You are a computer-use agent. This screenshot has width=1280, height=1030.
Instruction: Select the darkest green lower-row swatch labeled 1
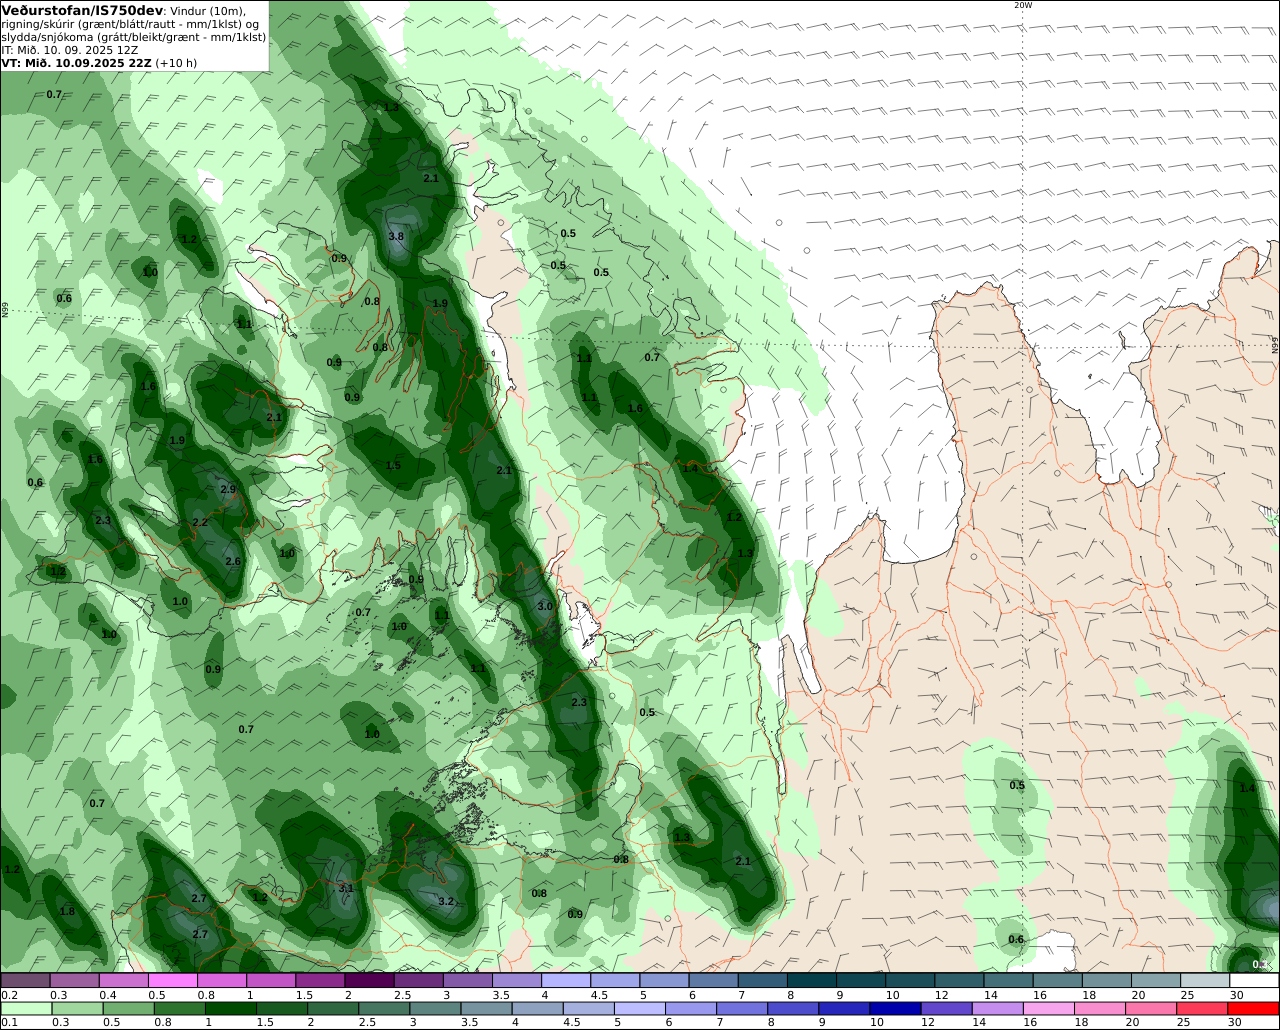click(x=230, y=1008)
